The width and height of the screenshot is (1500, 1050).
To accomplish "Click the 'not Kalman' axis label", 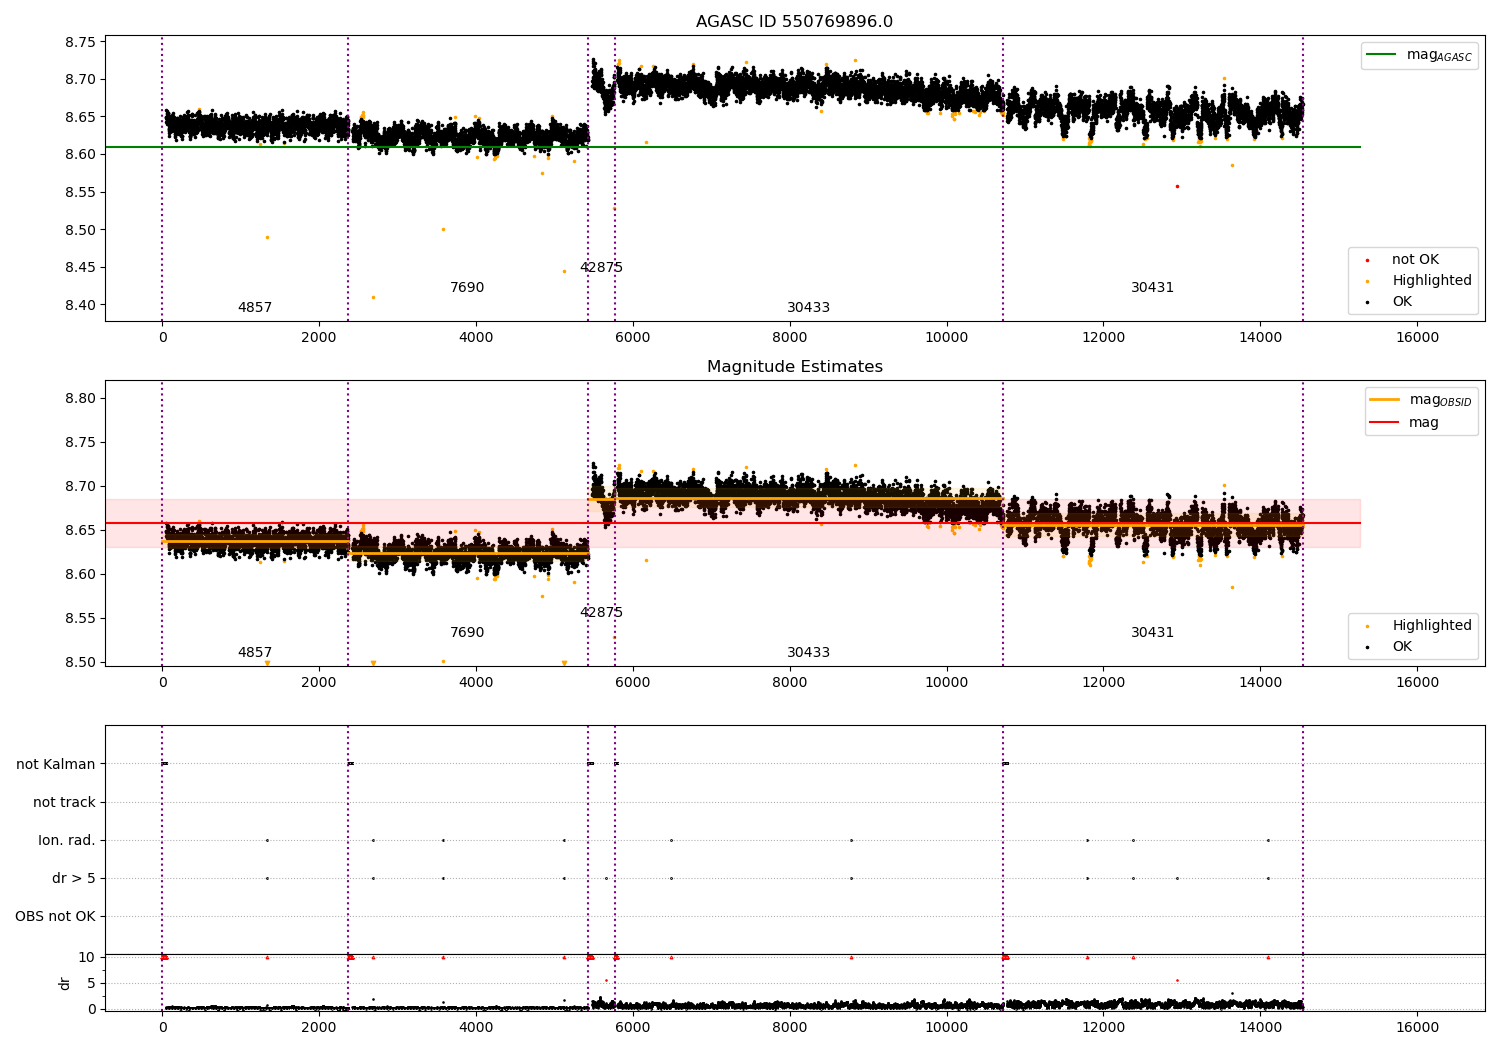I will point(56,764).
